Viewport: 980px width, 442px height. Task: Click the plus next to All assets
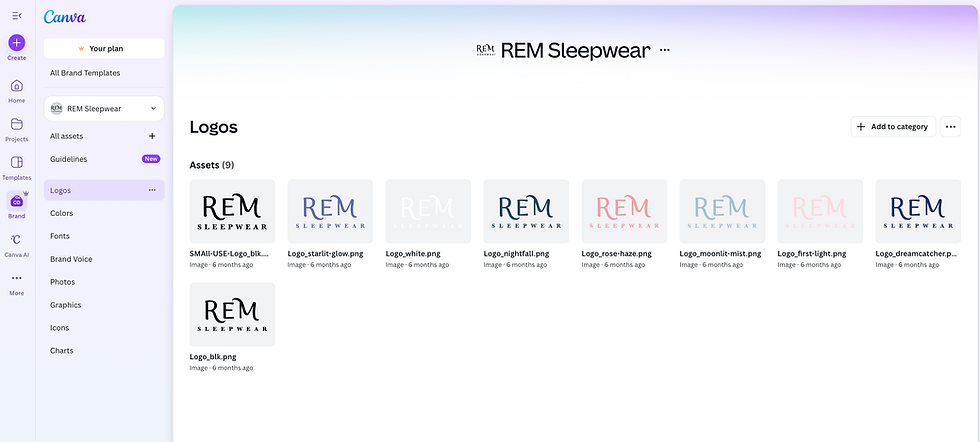(x=152, y=136)
